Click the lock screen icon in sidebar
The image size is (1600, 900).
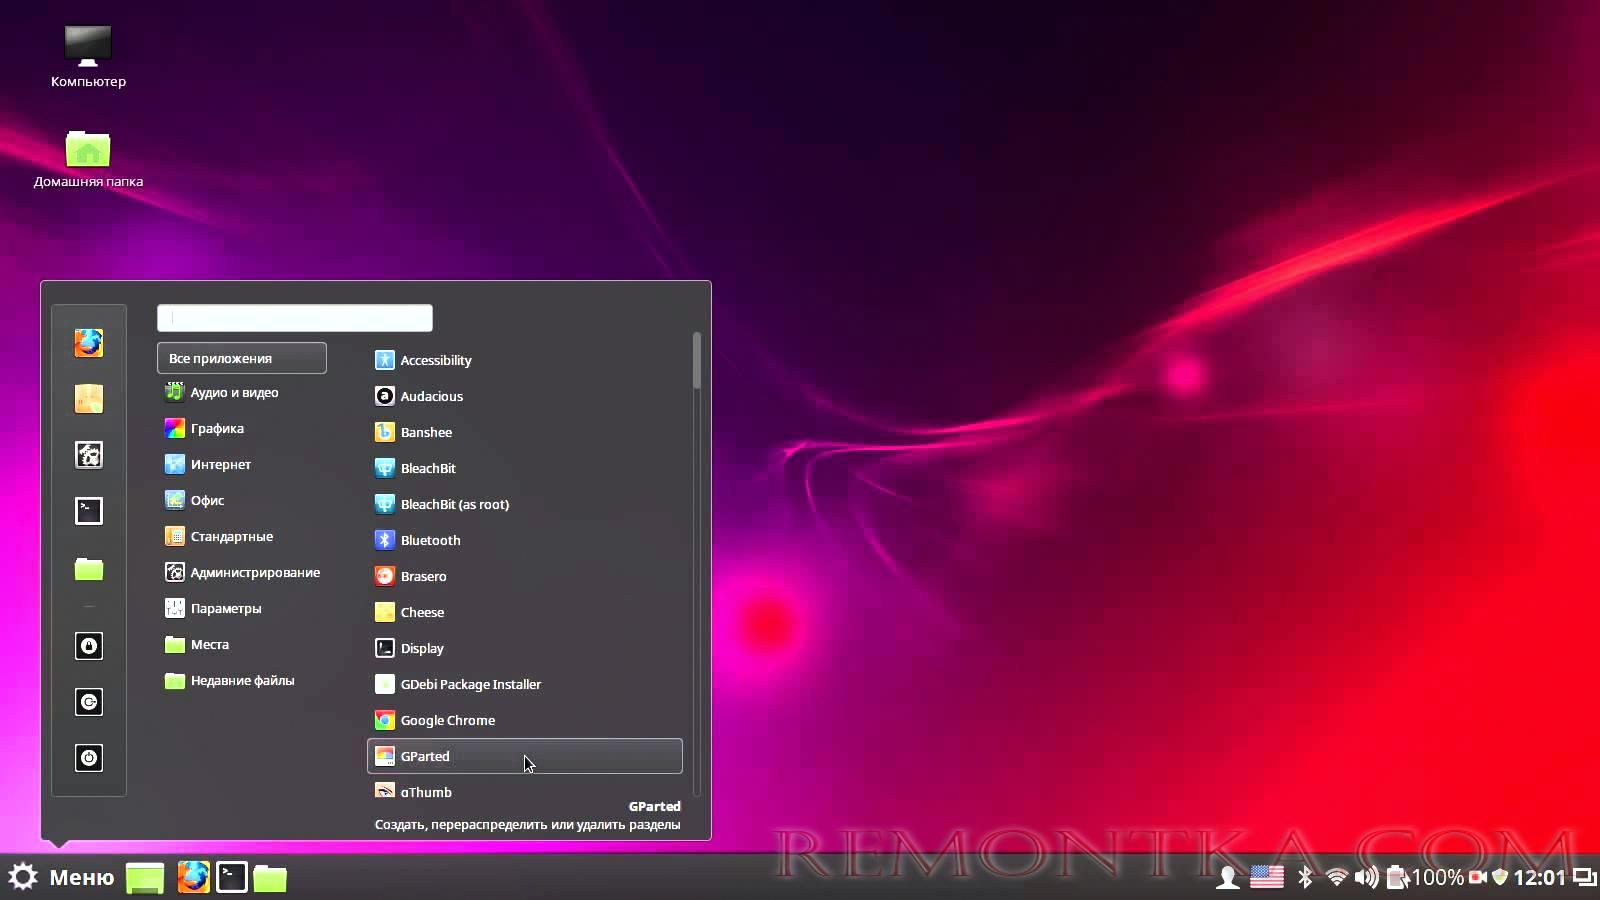pos(89,646)
